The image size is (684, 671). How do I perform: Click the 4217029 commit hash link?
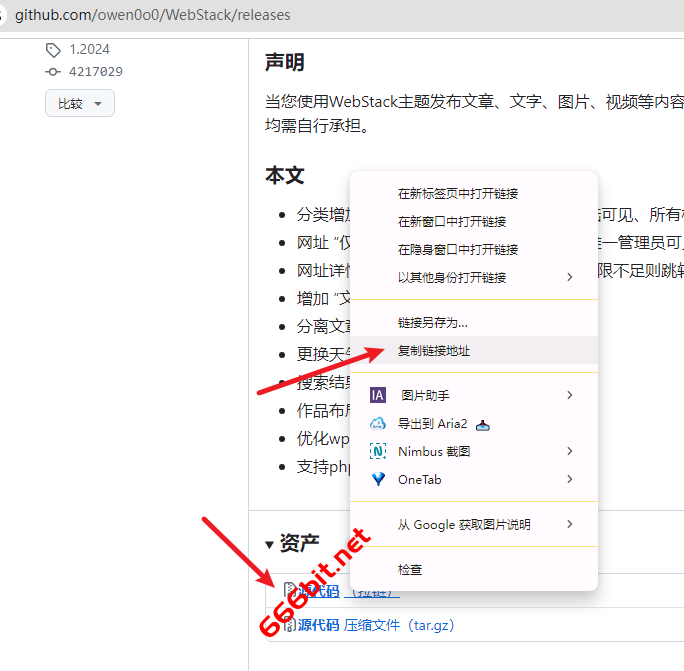click(x=96, y=72)
